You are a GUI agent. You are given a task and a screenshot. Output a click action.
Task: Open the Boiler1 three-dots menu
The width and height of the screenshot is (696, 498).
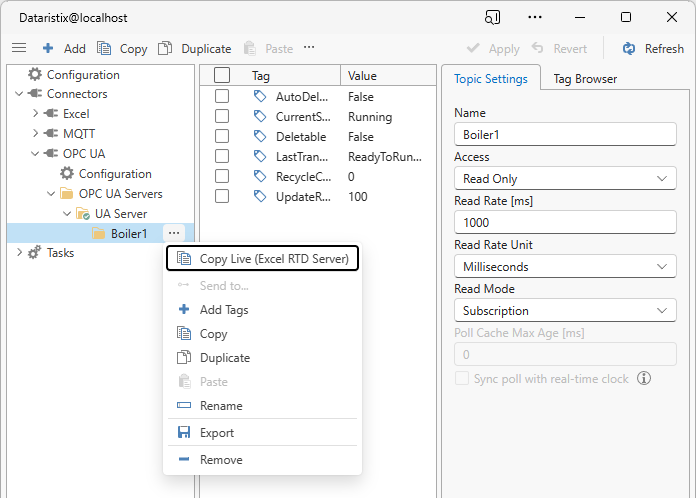click(x=174, y=233)
